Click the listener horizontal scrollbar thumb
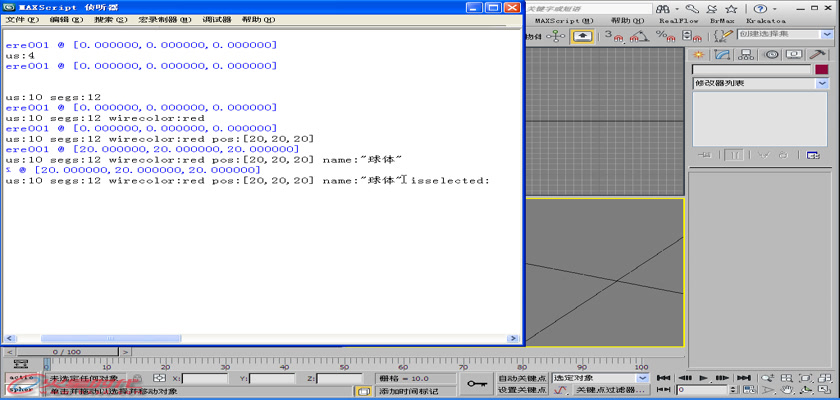 [x=111, y=338]
